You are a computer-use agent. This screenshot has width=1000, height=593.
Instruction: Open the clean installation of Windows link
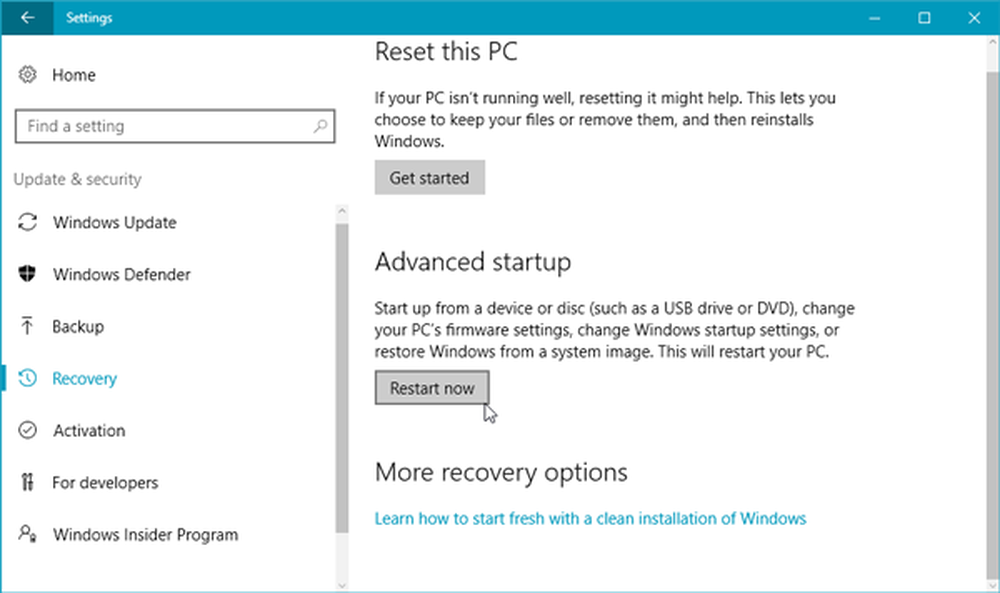(591, 518)
